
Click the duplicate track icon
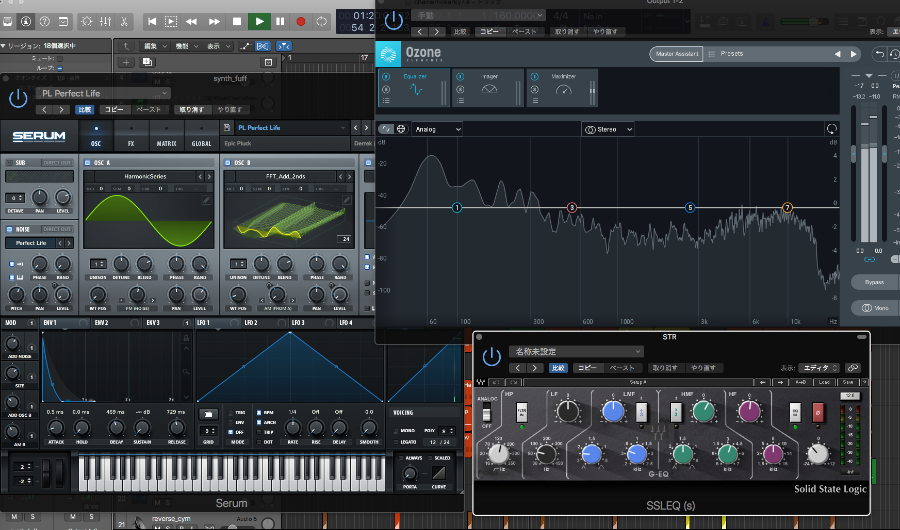click(148, 62)
